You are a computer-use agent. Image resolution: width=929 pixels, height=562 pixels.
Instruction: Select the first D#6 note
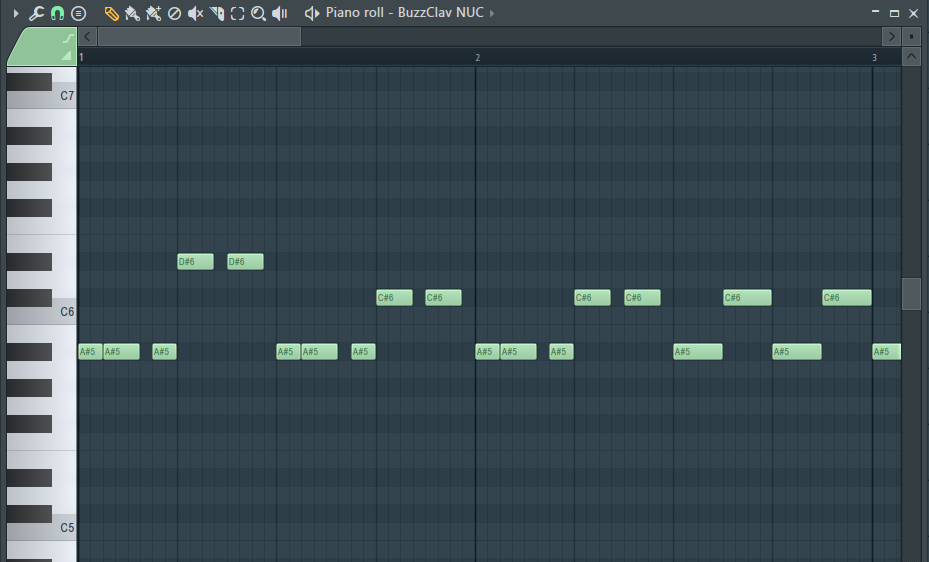pos(196,261)
